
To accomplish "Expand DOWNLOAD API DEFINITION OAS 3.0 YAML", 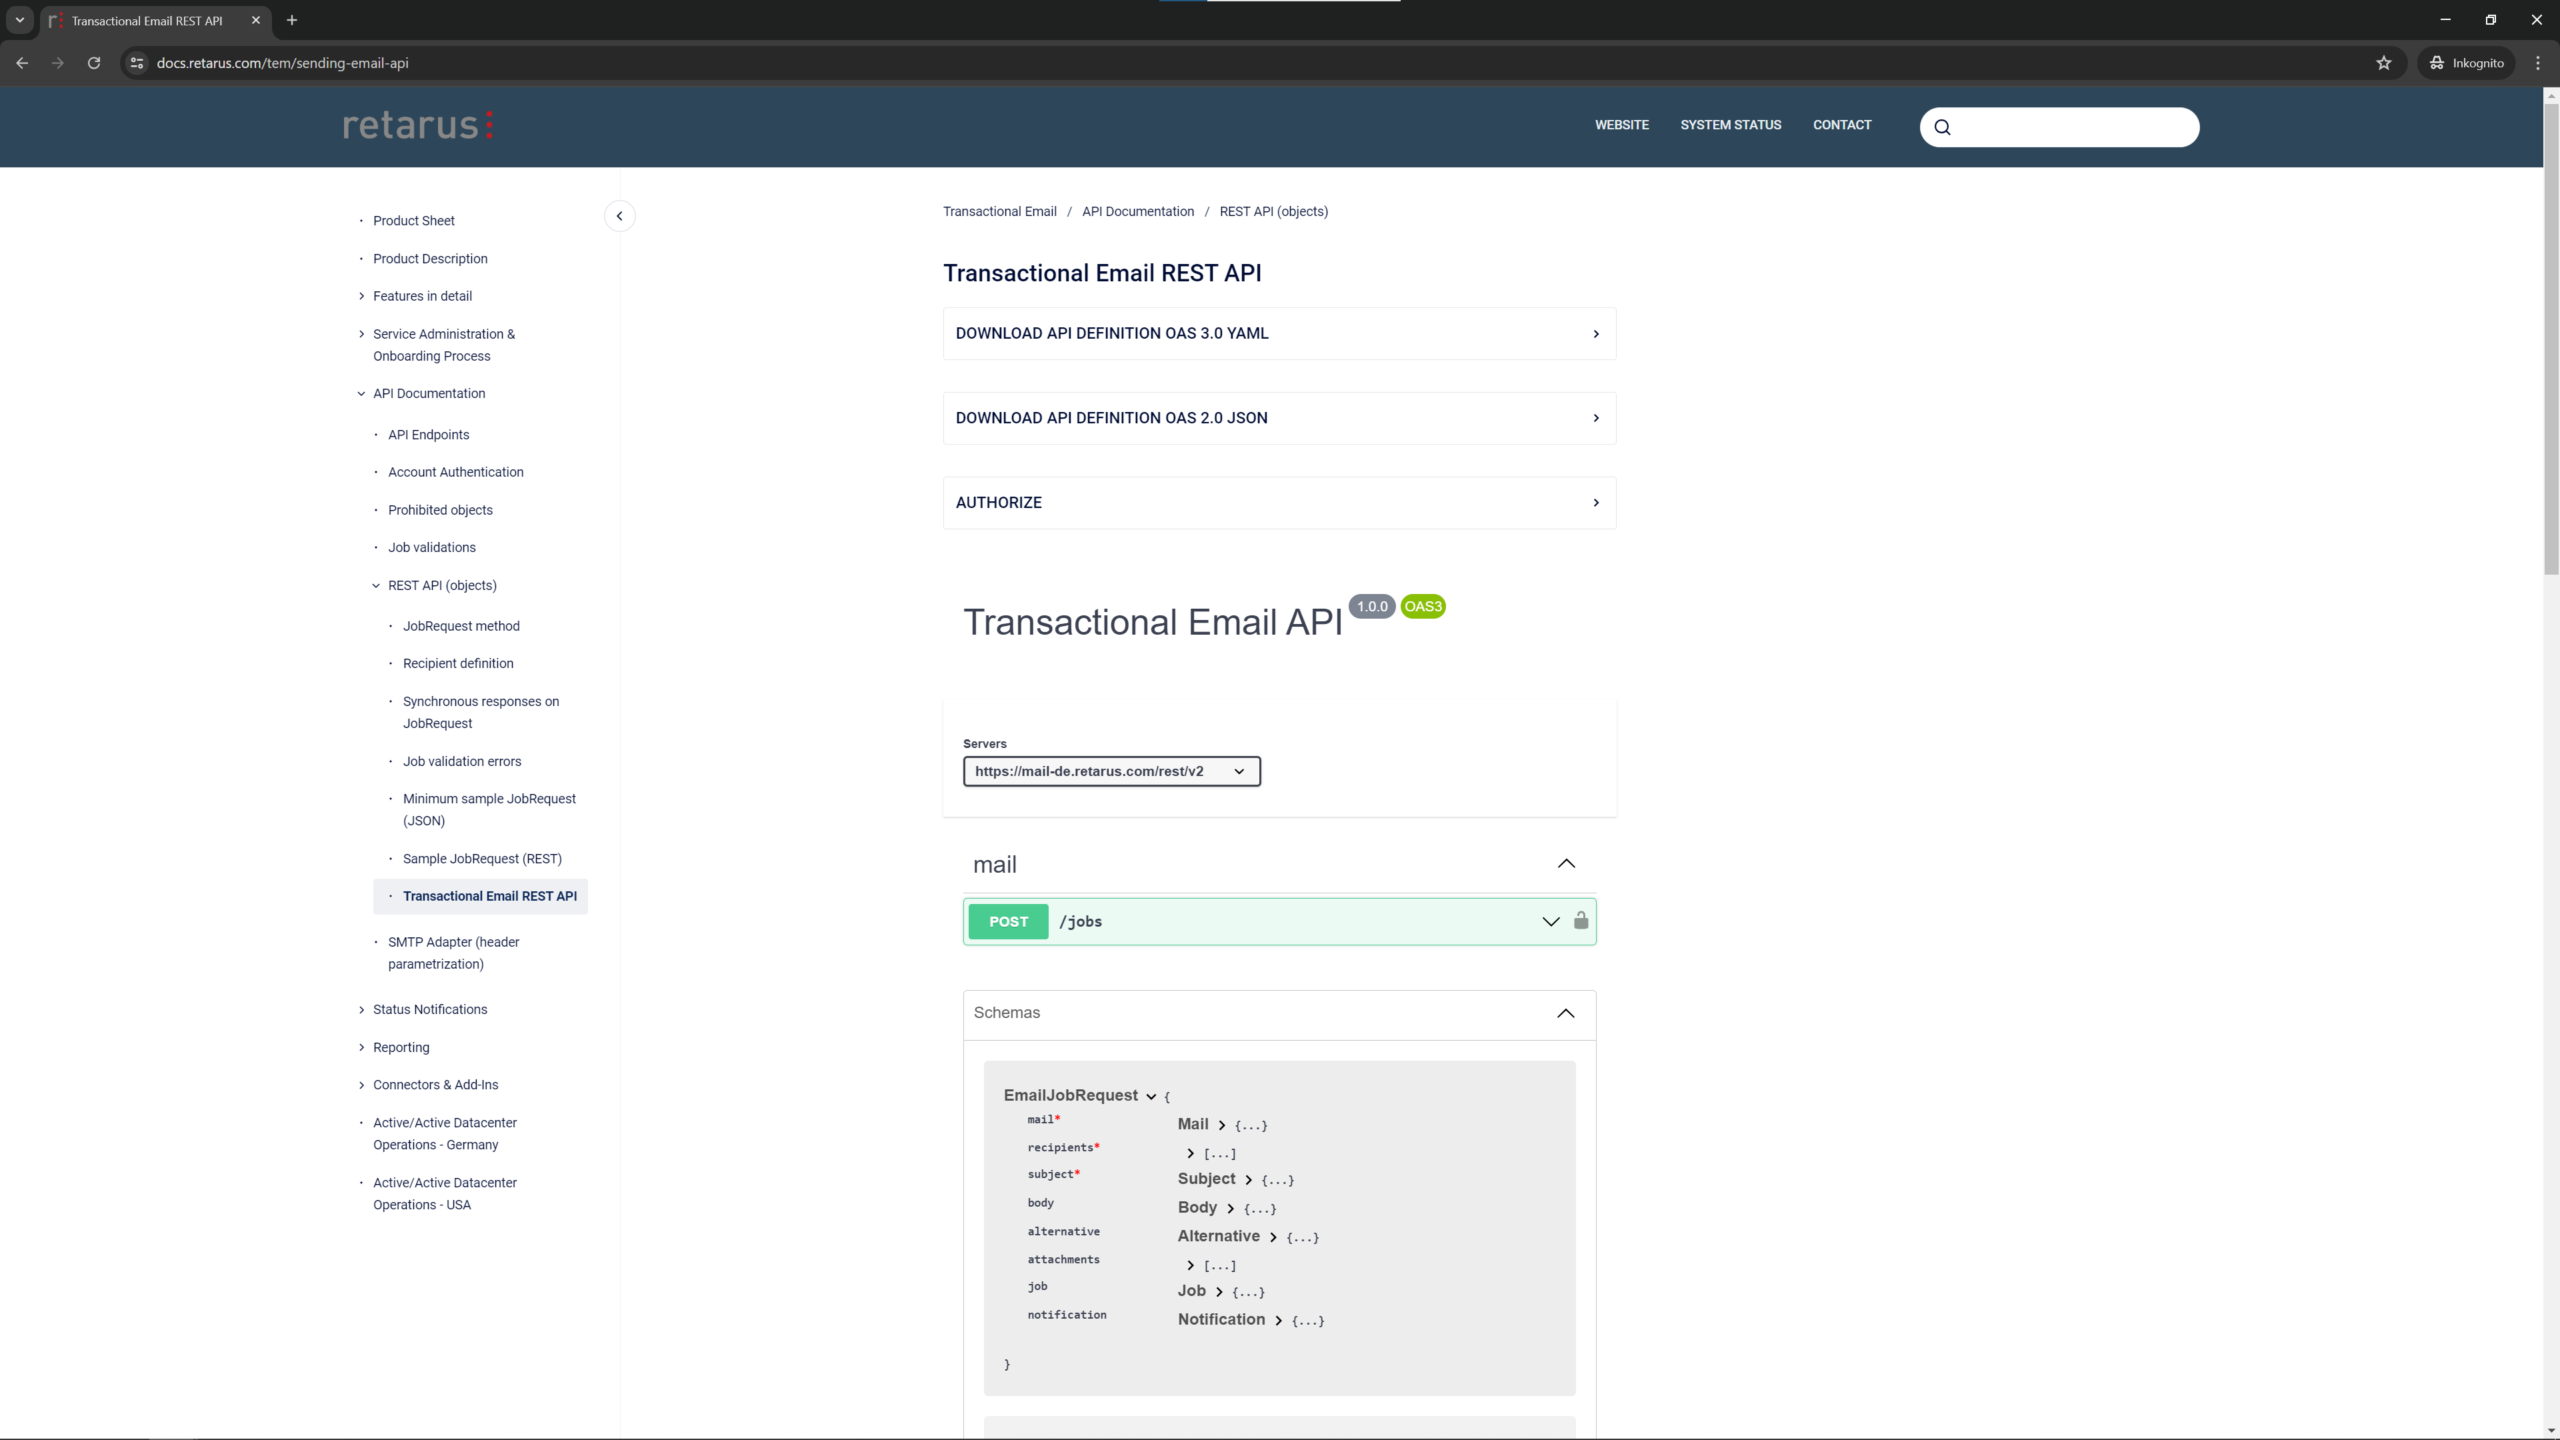I will [x=1279, y=334].
